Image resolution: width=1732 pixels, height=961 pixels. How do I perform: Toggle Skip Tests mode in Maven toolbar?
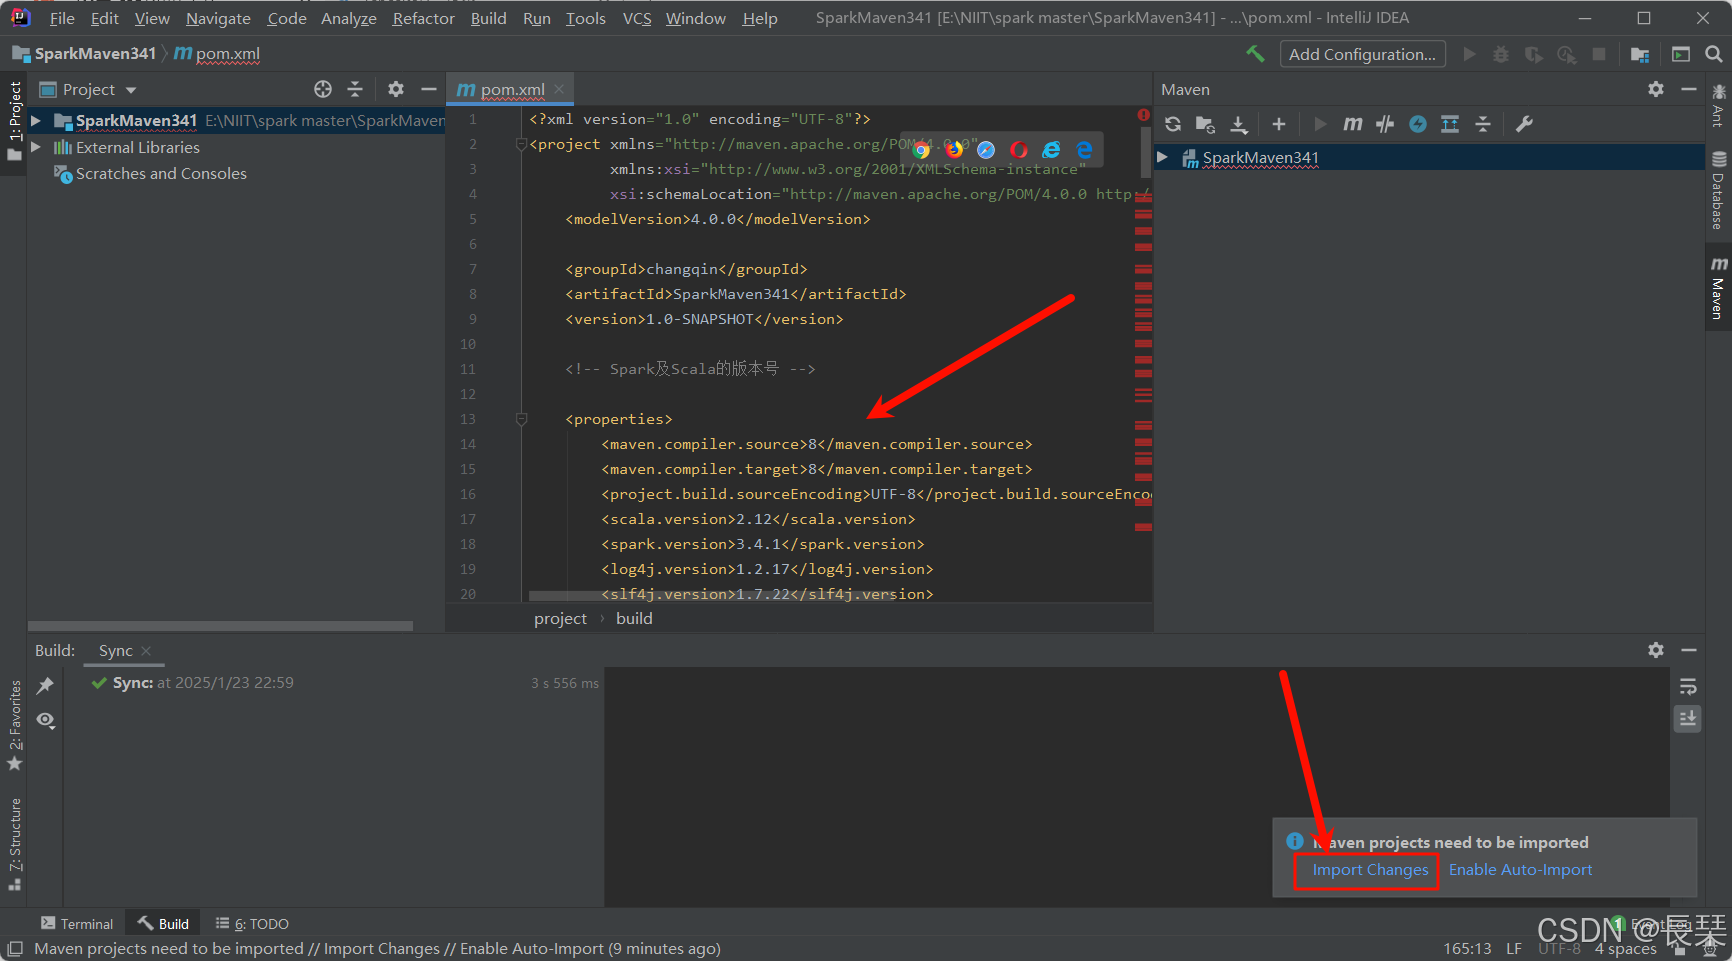pos(1385,124)
